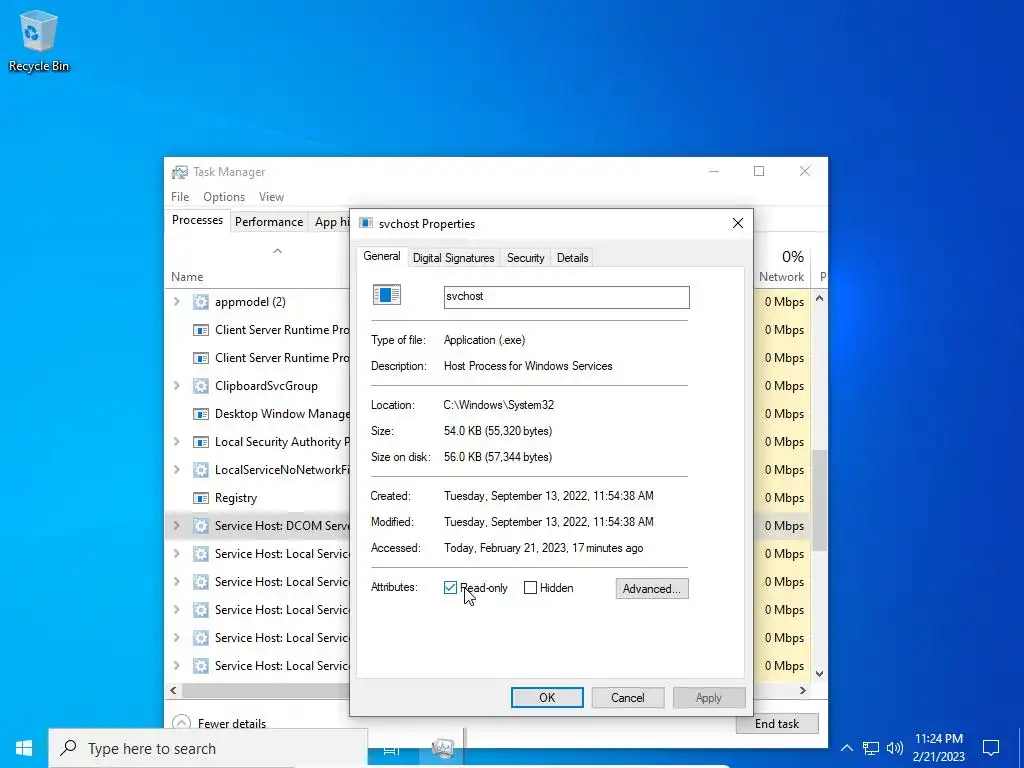Image resolution: width=1024 pixels, height=768 pixels.
Task: Click the End task button
Action: point(777,724)
